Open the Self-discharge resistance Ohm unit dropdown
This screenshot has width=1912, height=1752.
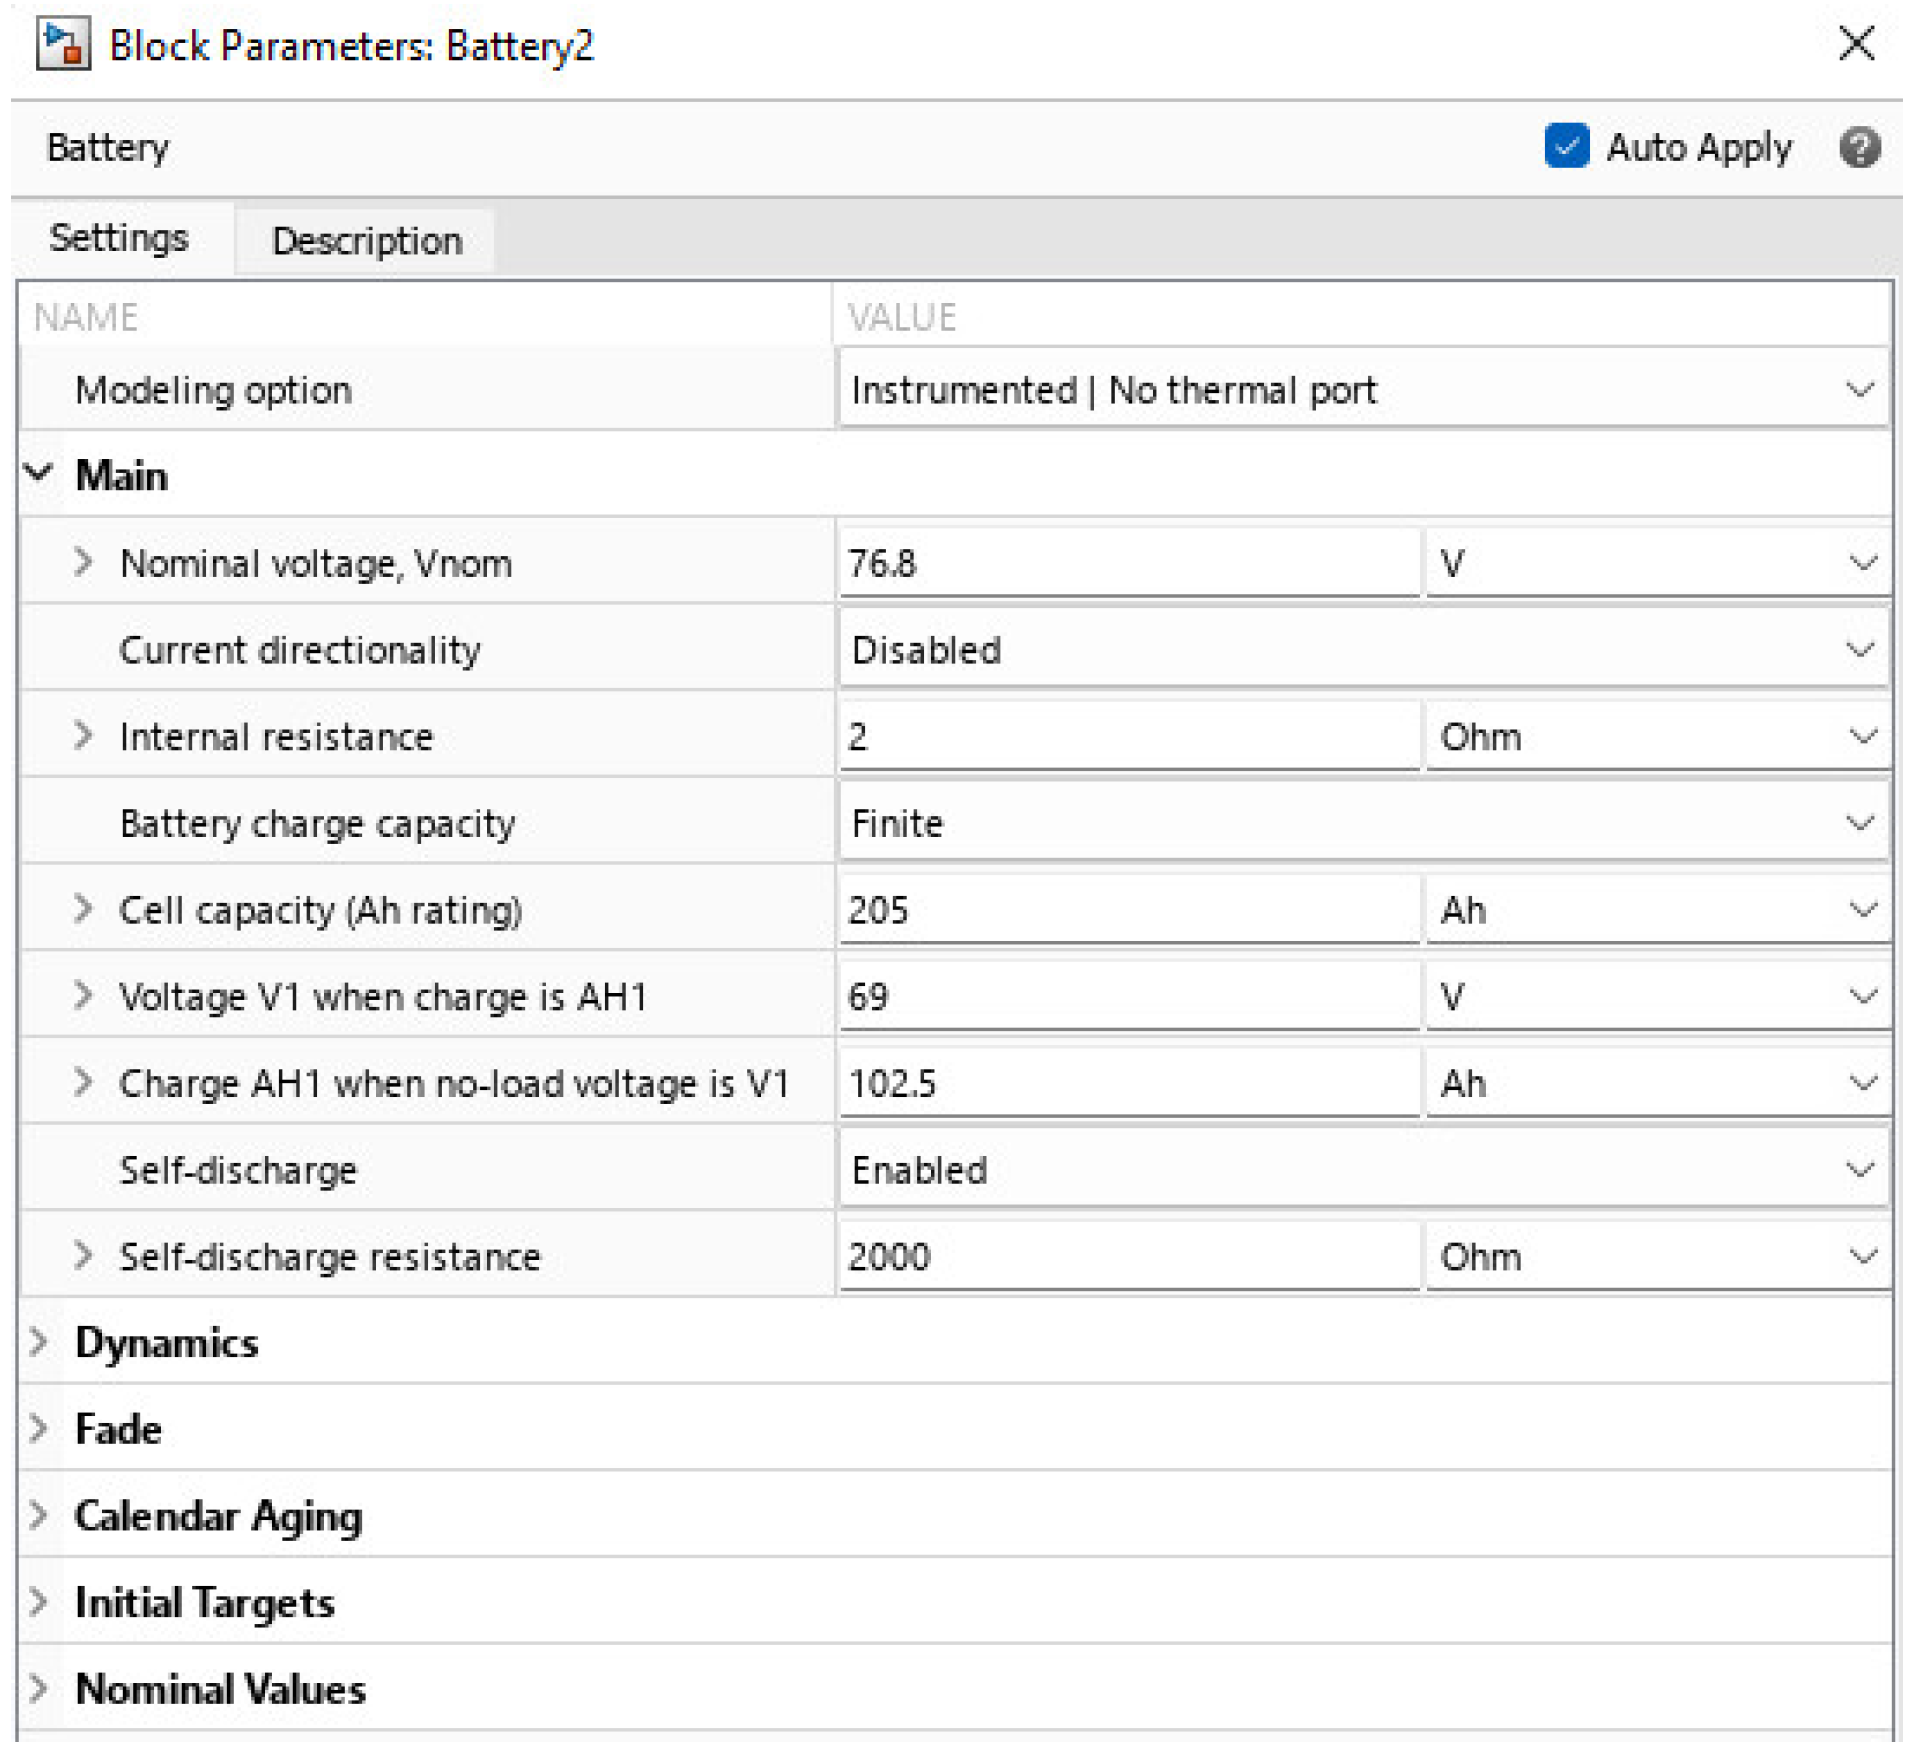[1657, 1257]
